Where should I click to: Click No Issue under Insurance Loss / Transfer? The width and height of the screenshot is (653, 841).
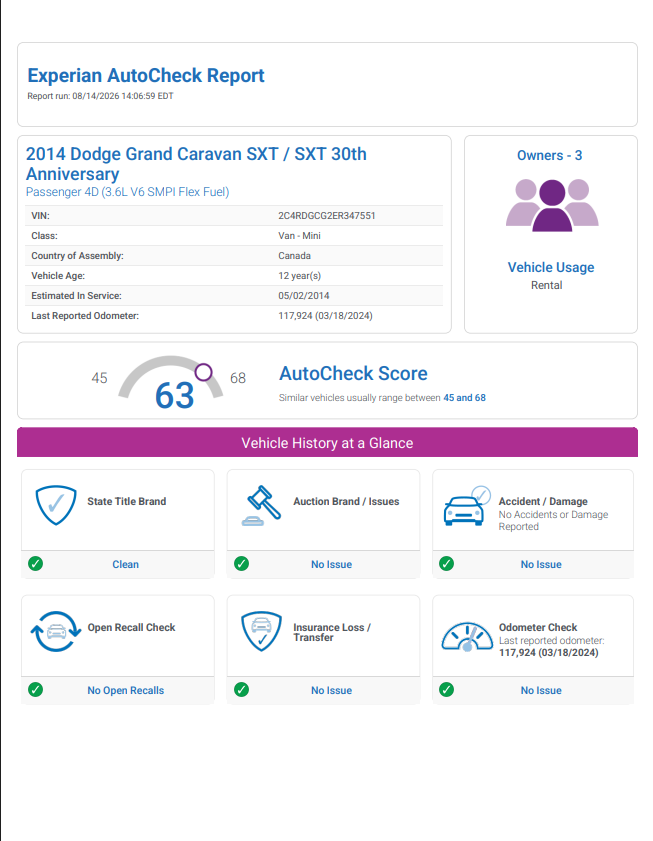(332, 690)
